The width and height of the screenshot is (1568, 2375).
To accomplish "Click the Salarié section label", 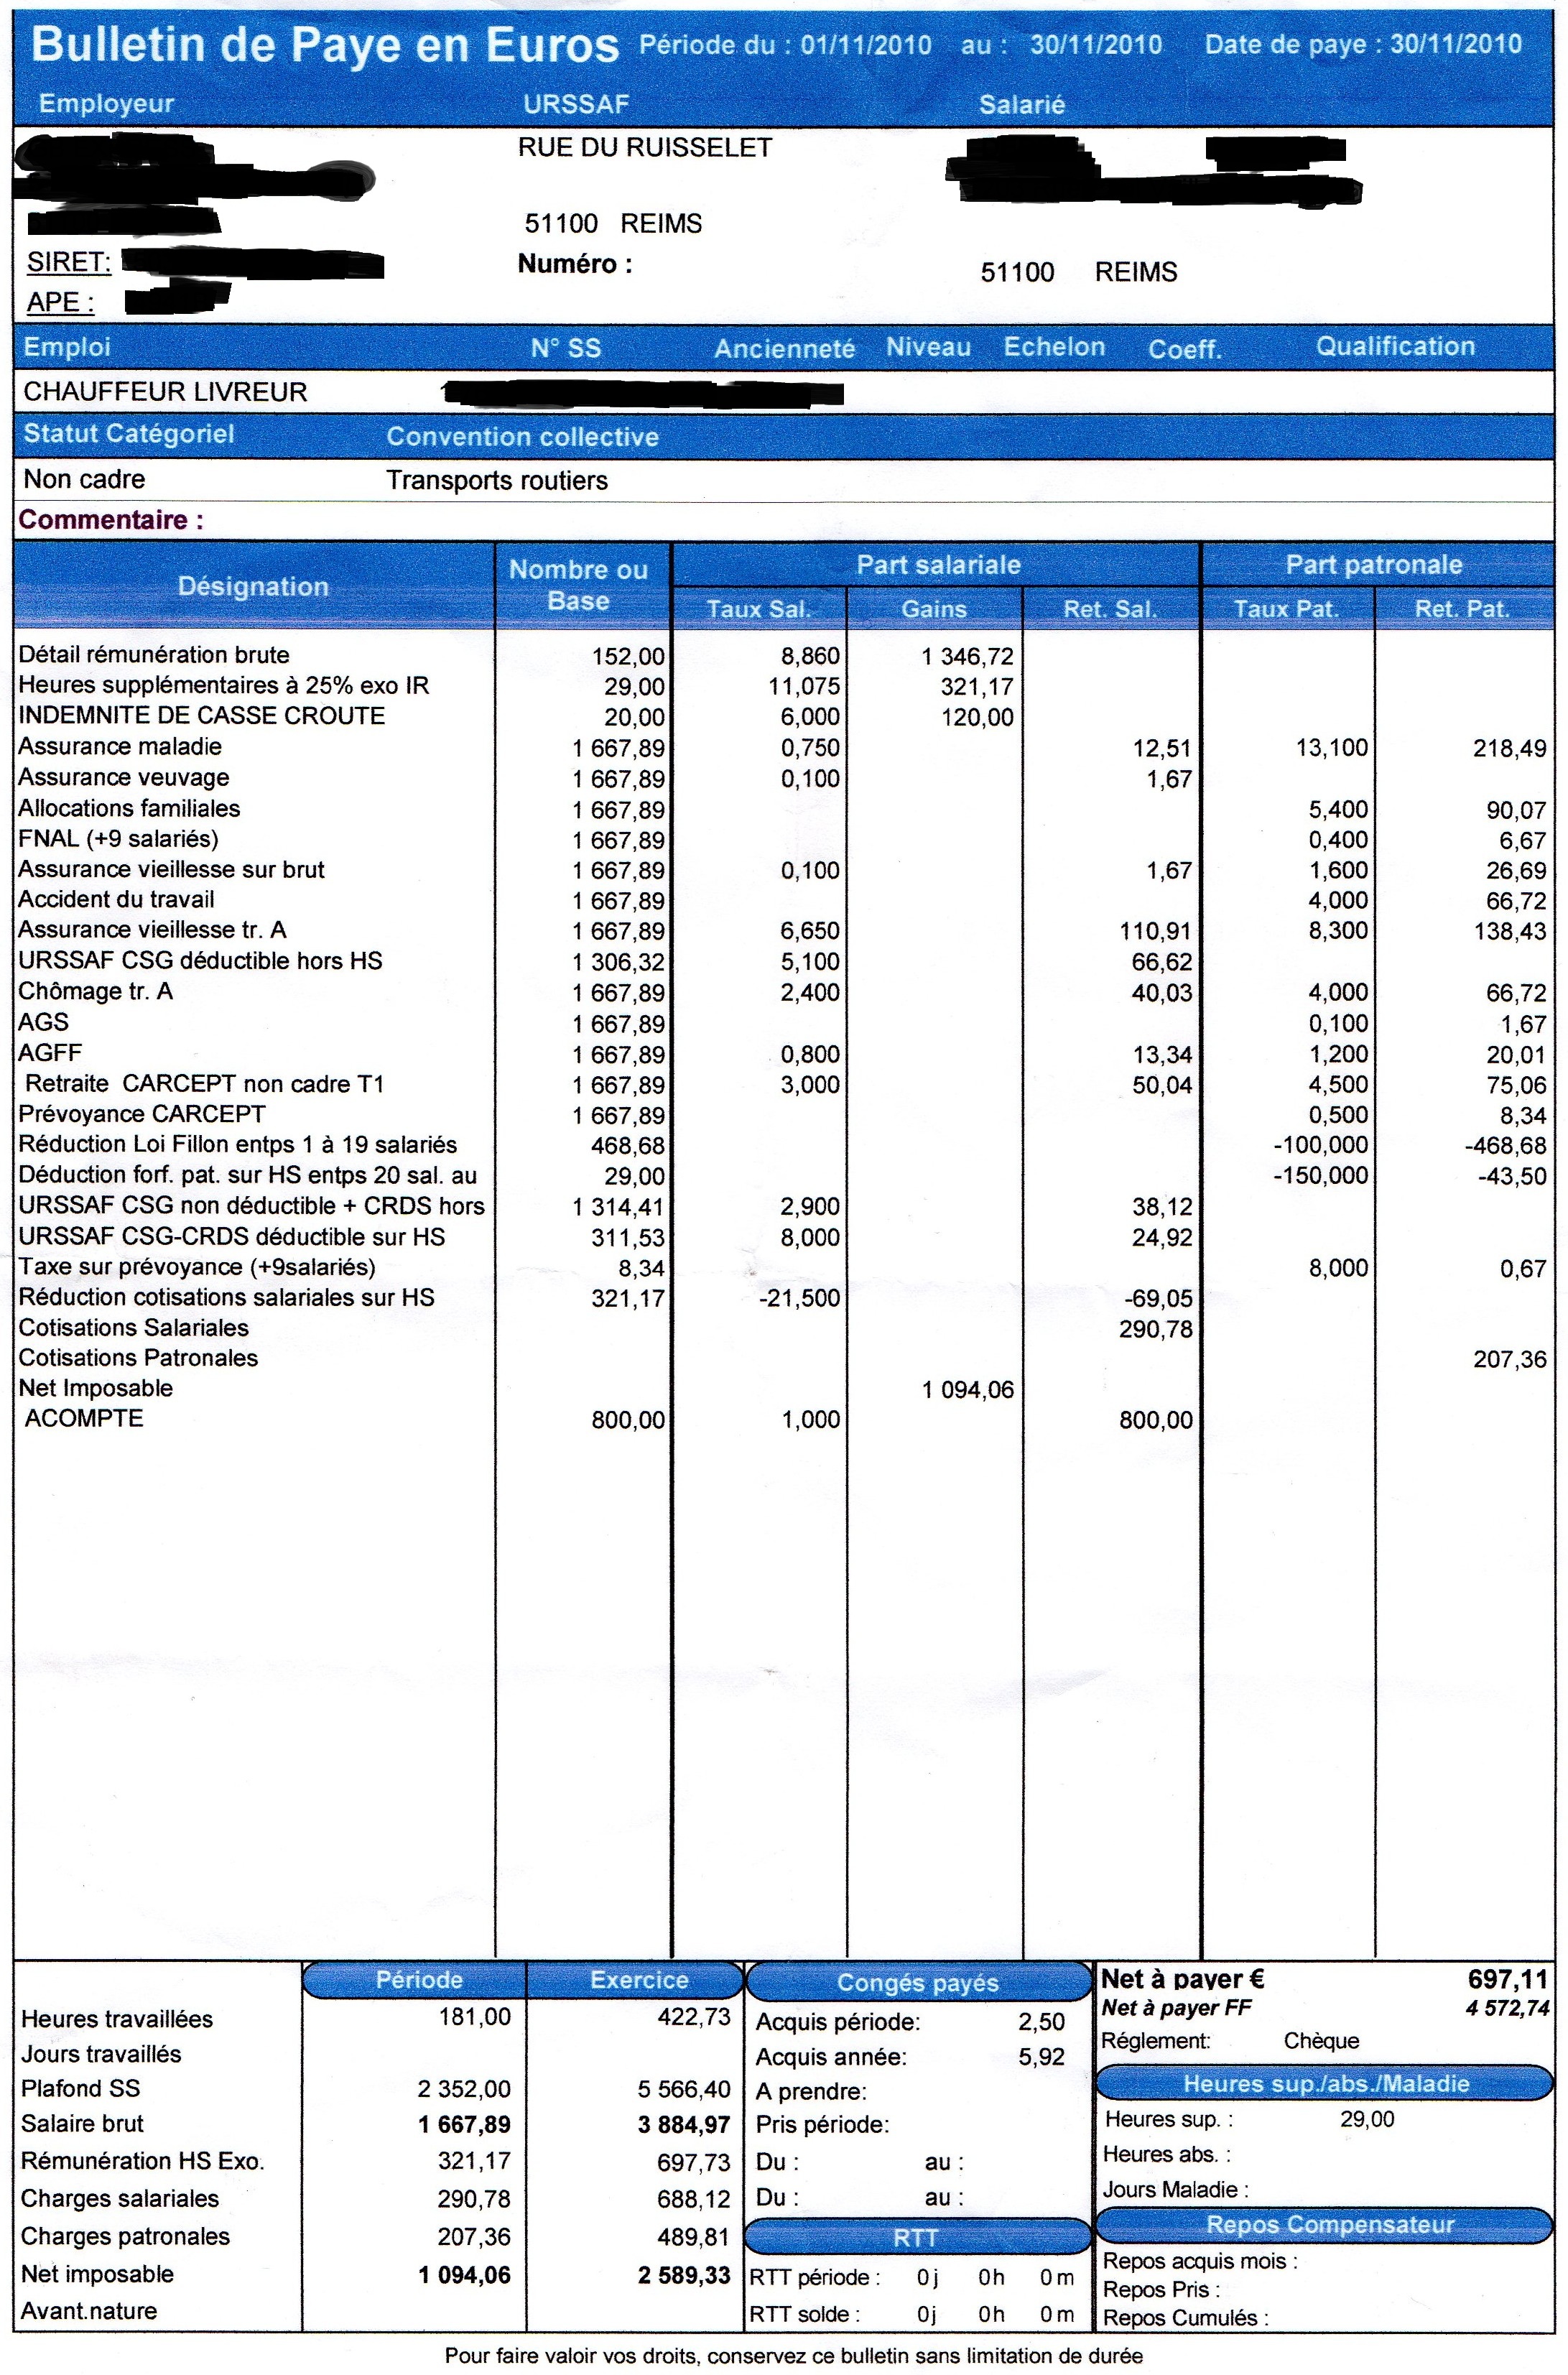I will click(x=1024, y=104).
